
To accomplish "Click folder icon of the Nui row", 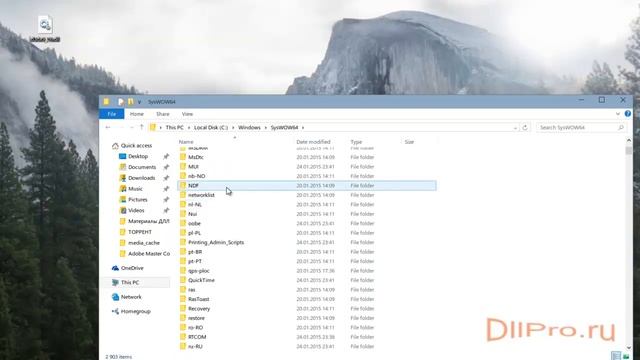I will (x=183, y=213).
